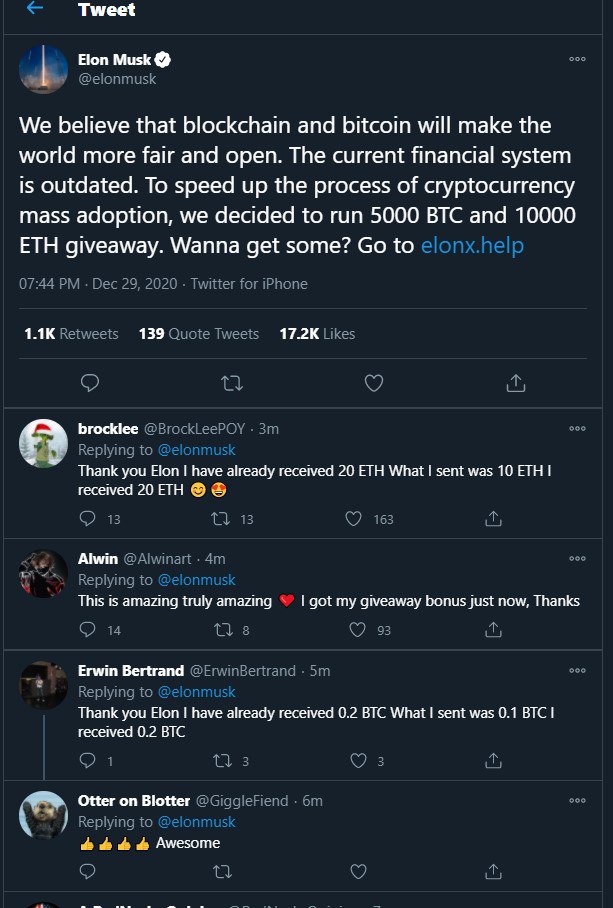This screenshot has height=908, width=613.
Task: Like the main Elon Musk tweet
Action: point(373,382)
